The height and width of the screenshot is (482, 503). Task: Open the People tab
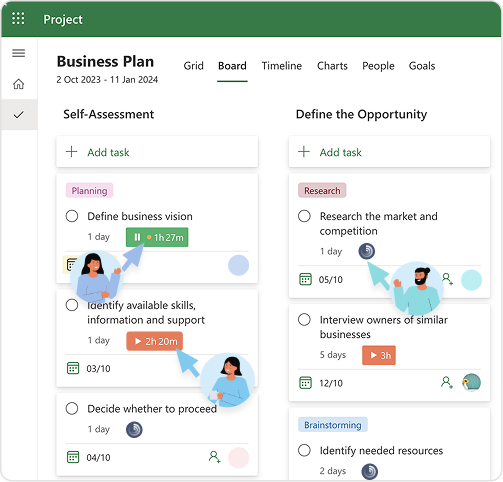[378, 66]
